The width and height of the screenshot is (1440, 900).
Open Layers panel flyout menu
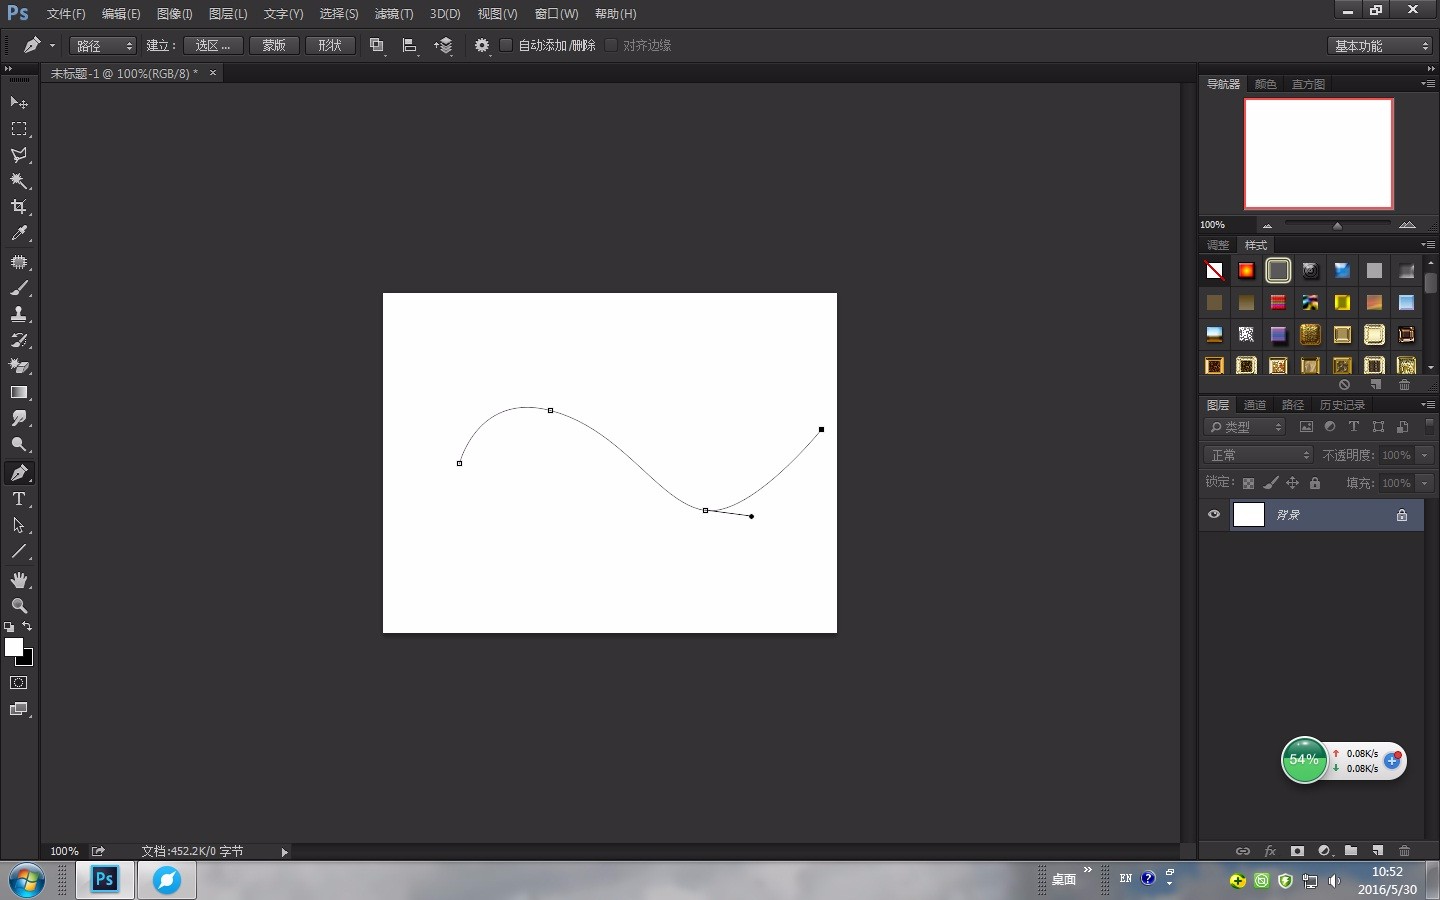[x=1428, y=405]
